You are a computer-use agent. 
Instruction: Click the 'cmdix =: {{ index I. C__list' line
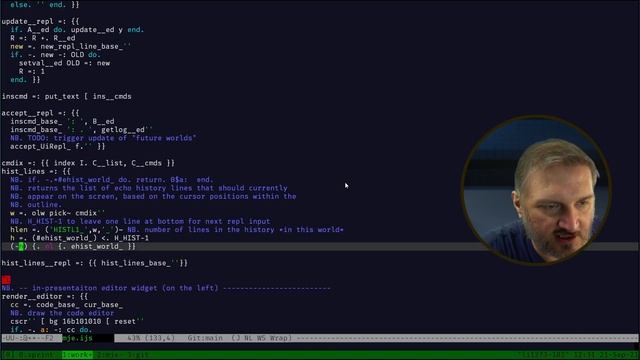tap(88, 163)
